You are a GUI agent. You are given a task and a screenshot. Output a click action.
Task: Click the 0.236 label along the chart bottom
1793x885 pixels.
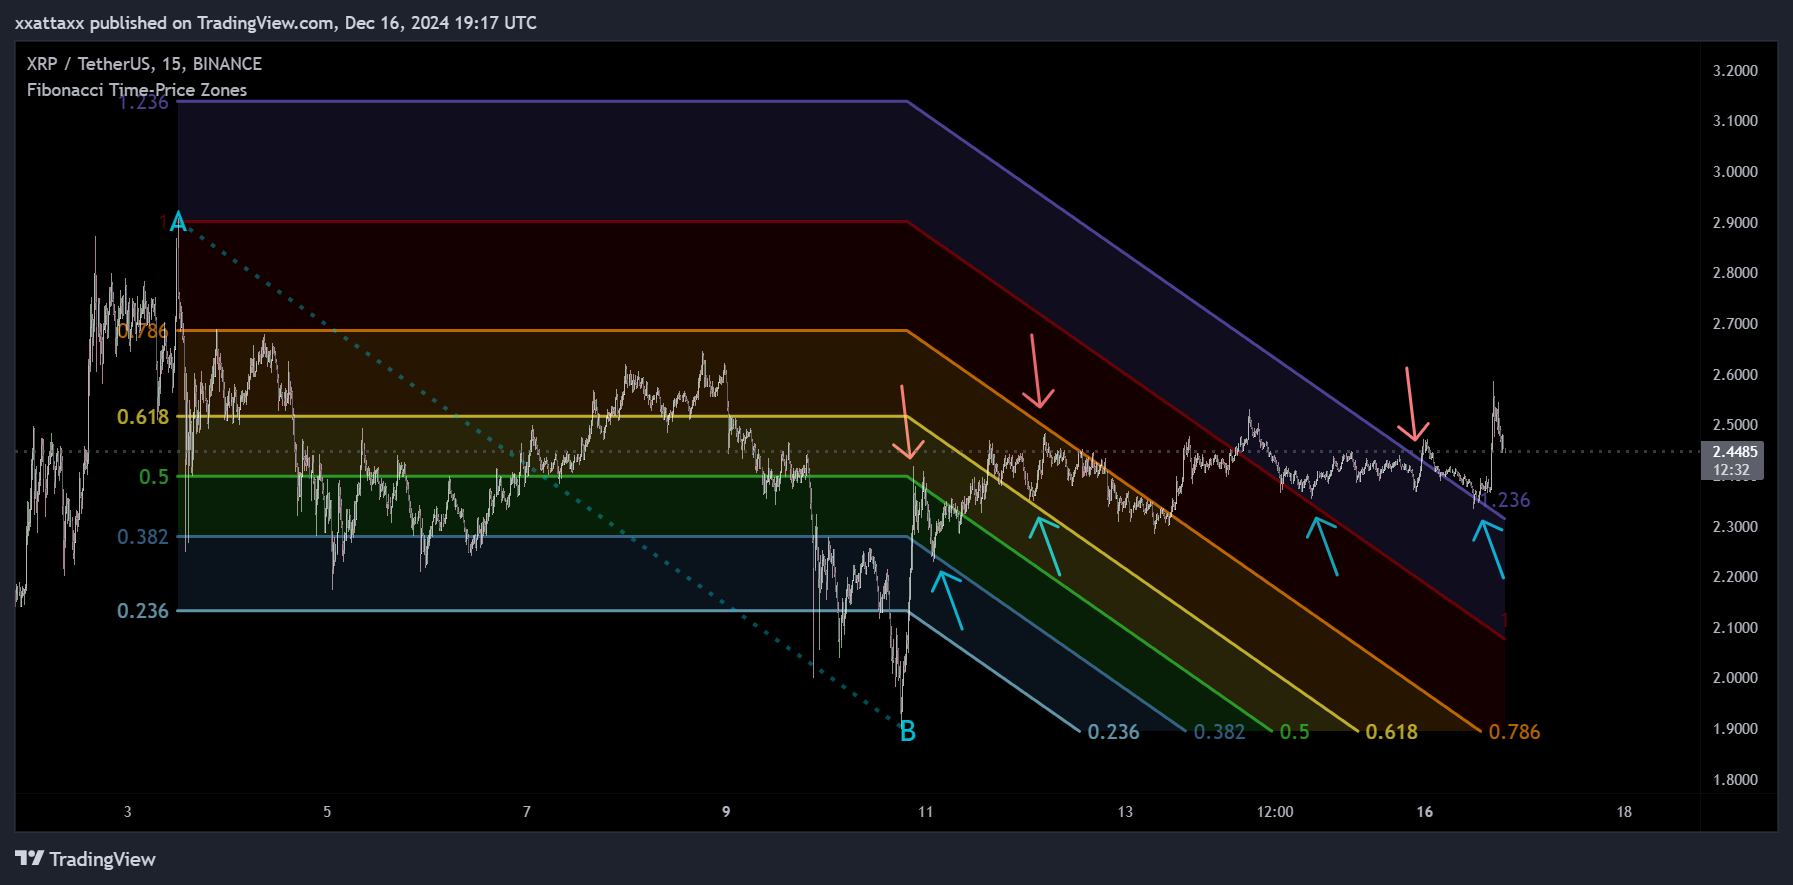click(1113, 732)
